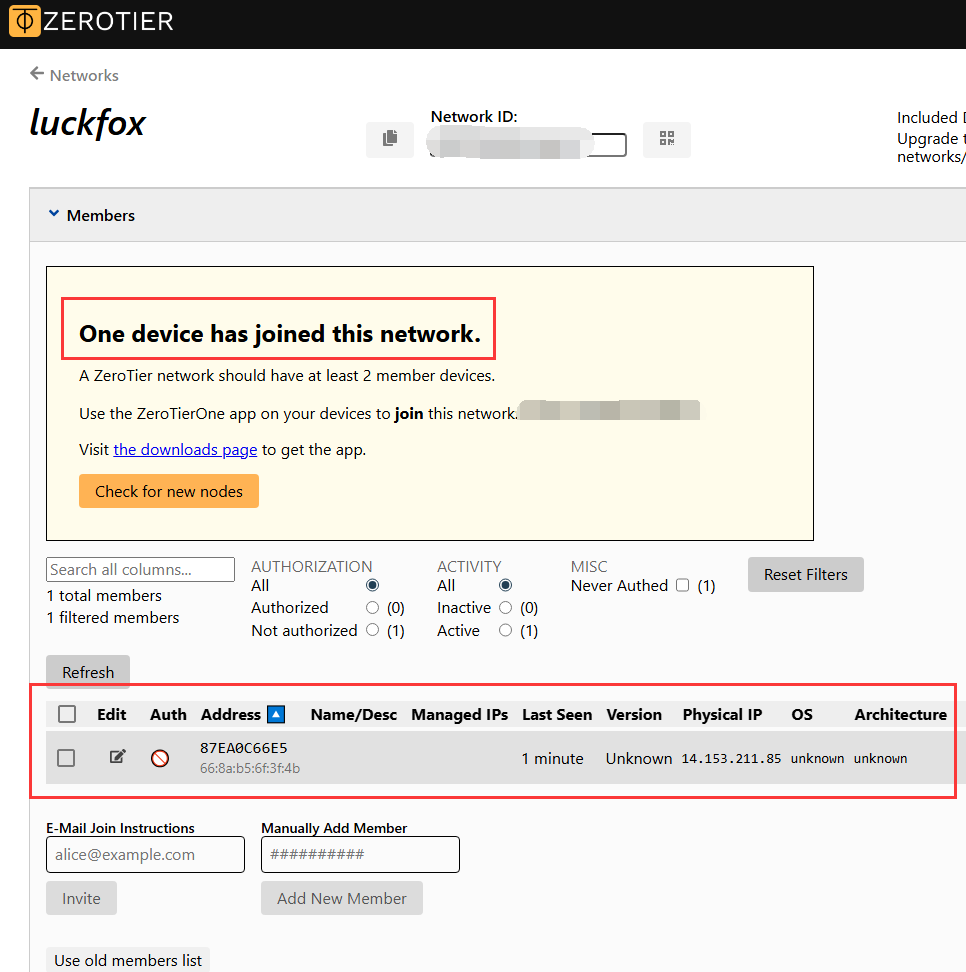This screenshot has height=972, width=966.
Task: Sort the table by Physical IP column
Action: (722, 714)
